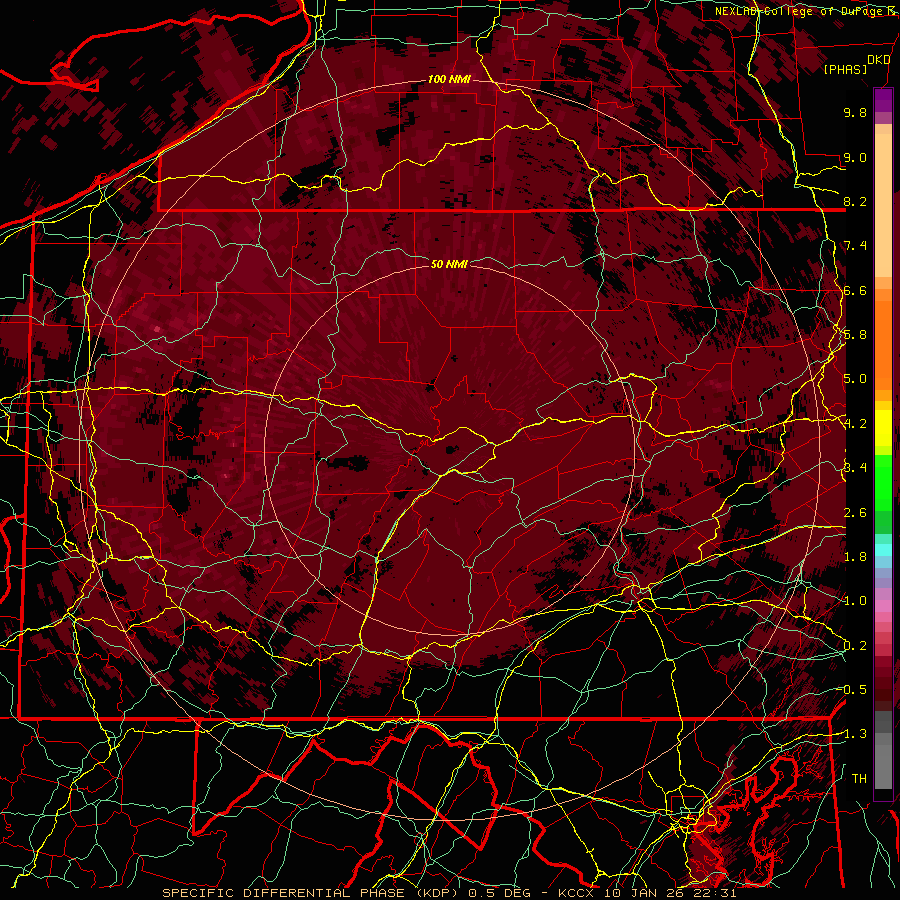Viewport: 900px width, 900px height.
Task: Click the 4.2 value on the color scale
Action: (855, 424)
